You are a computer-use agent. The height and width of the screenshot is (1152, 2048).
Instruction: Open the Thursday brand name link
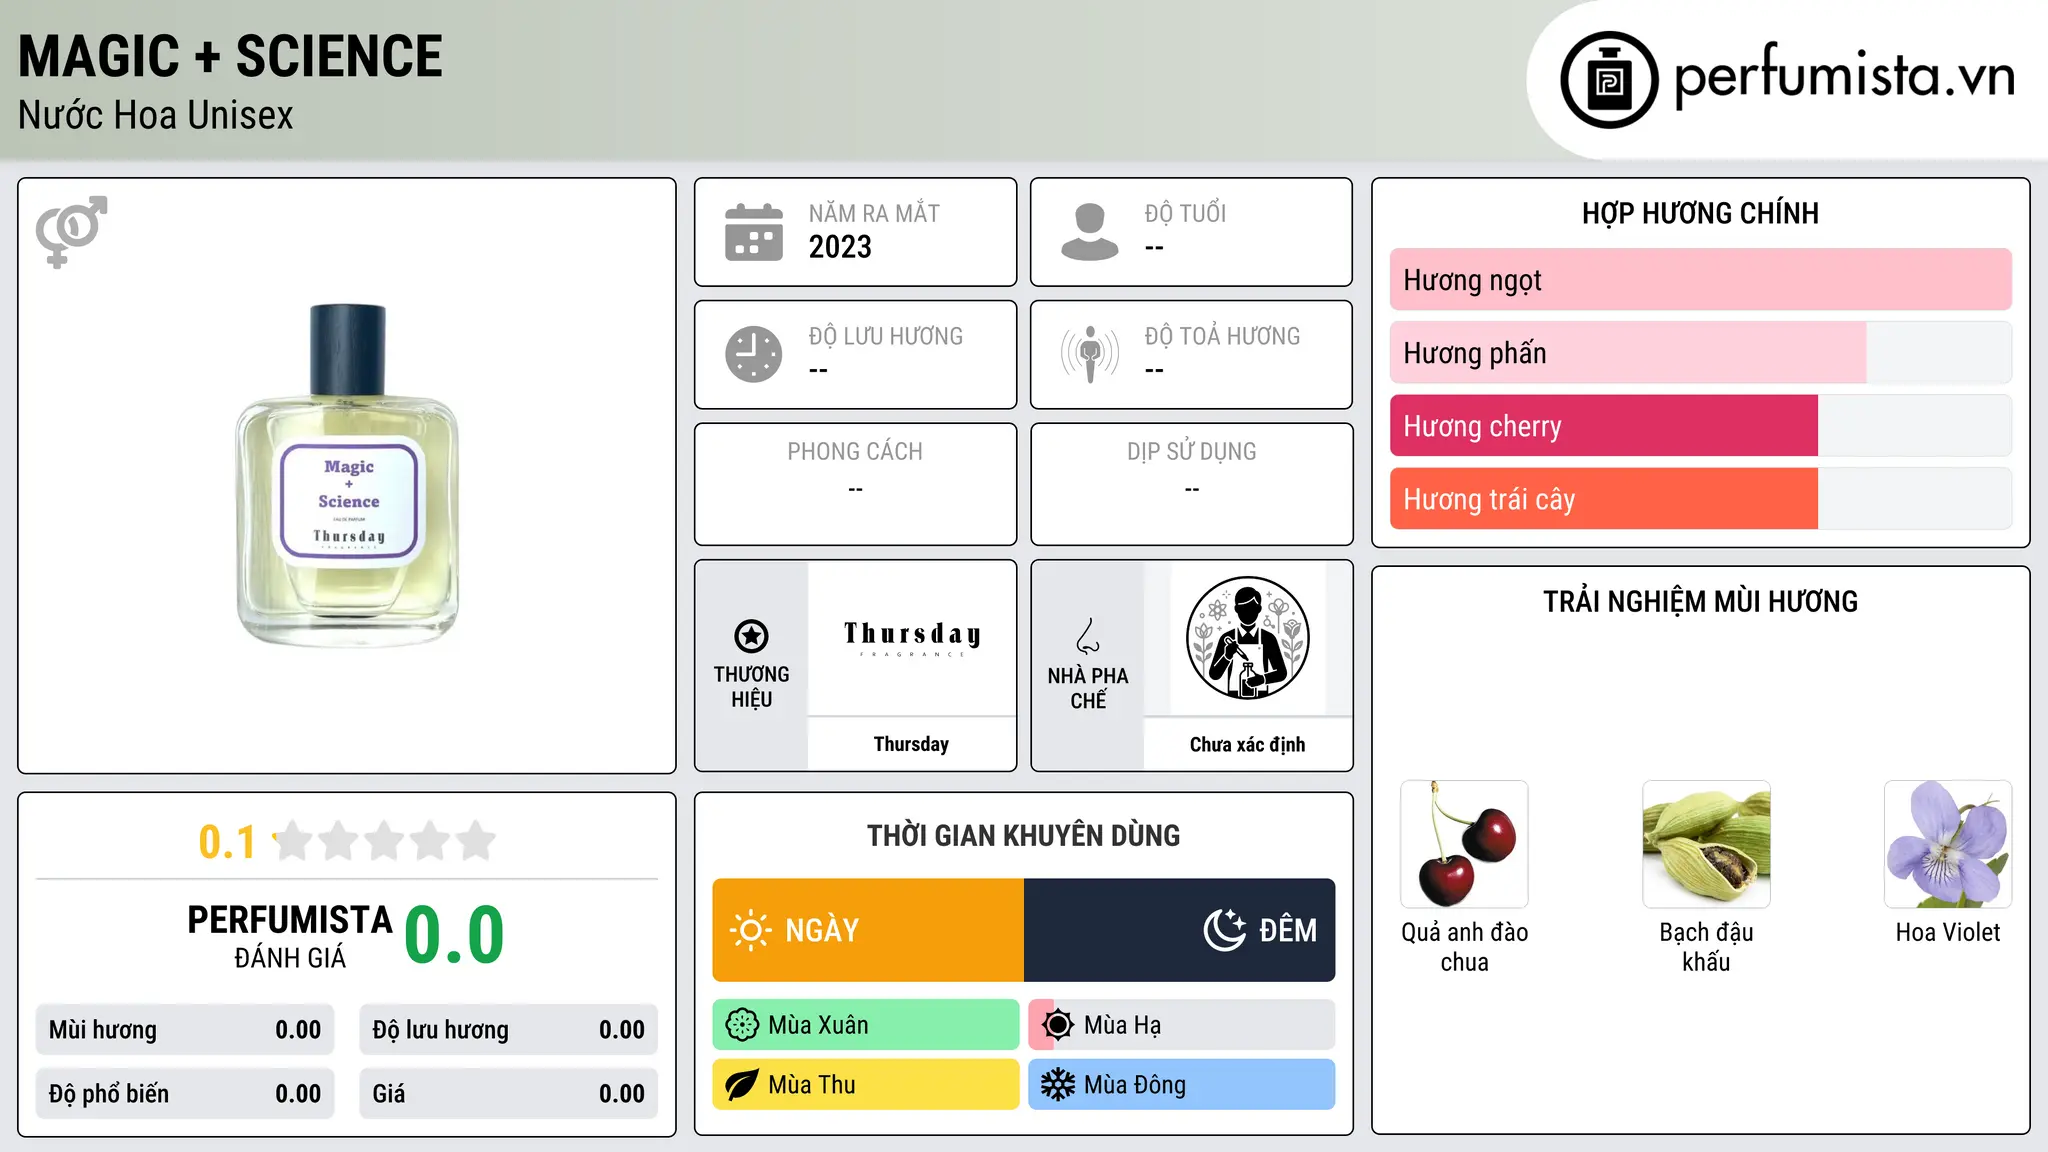click(x=911, y=744)
